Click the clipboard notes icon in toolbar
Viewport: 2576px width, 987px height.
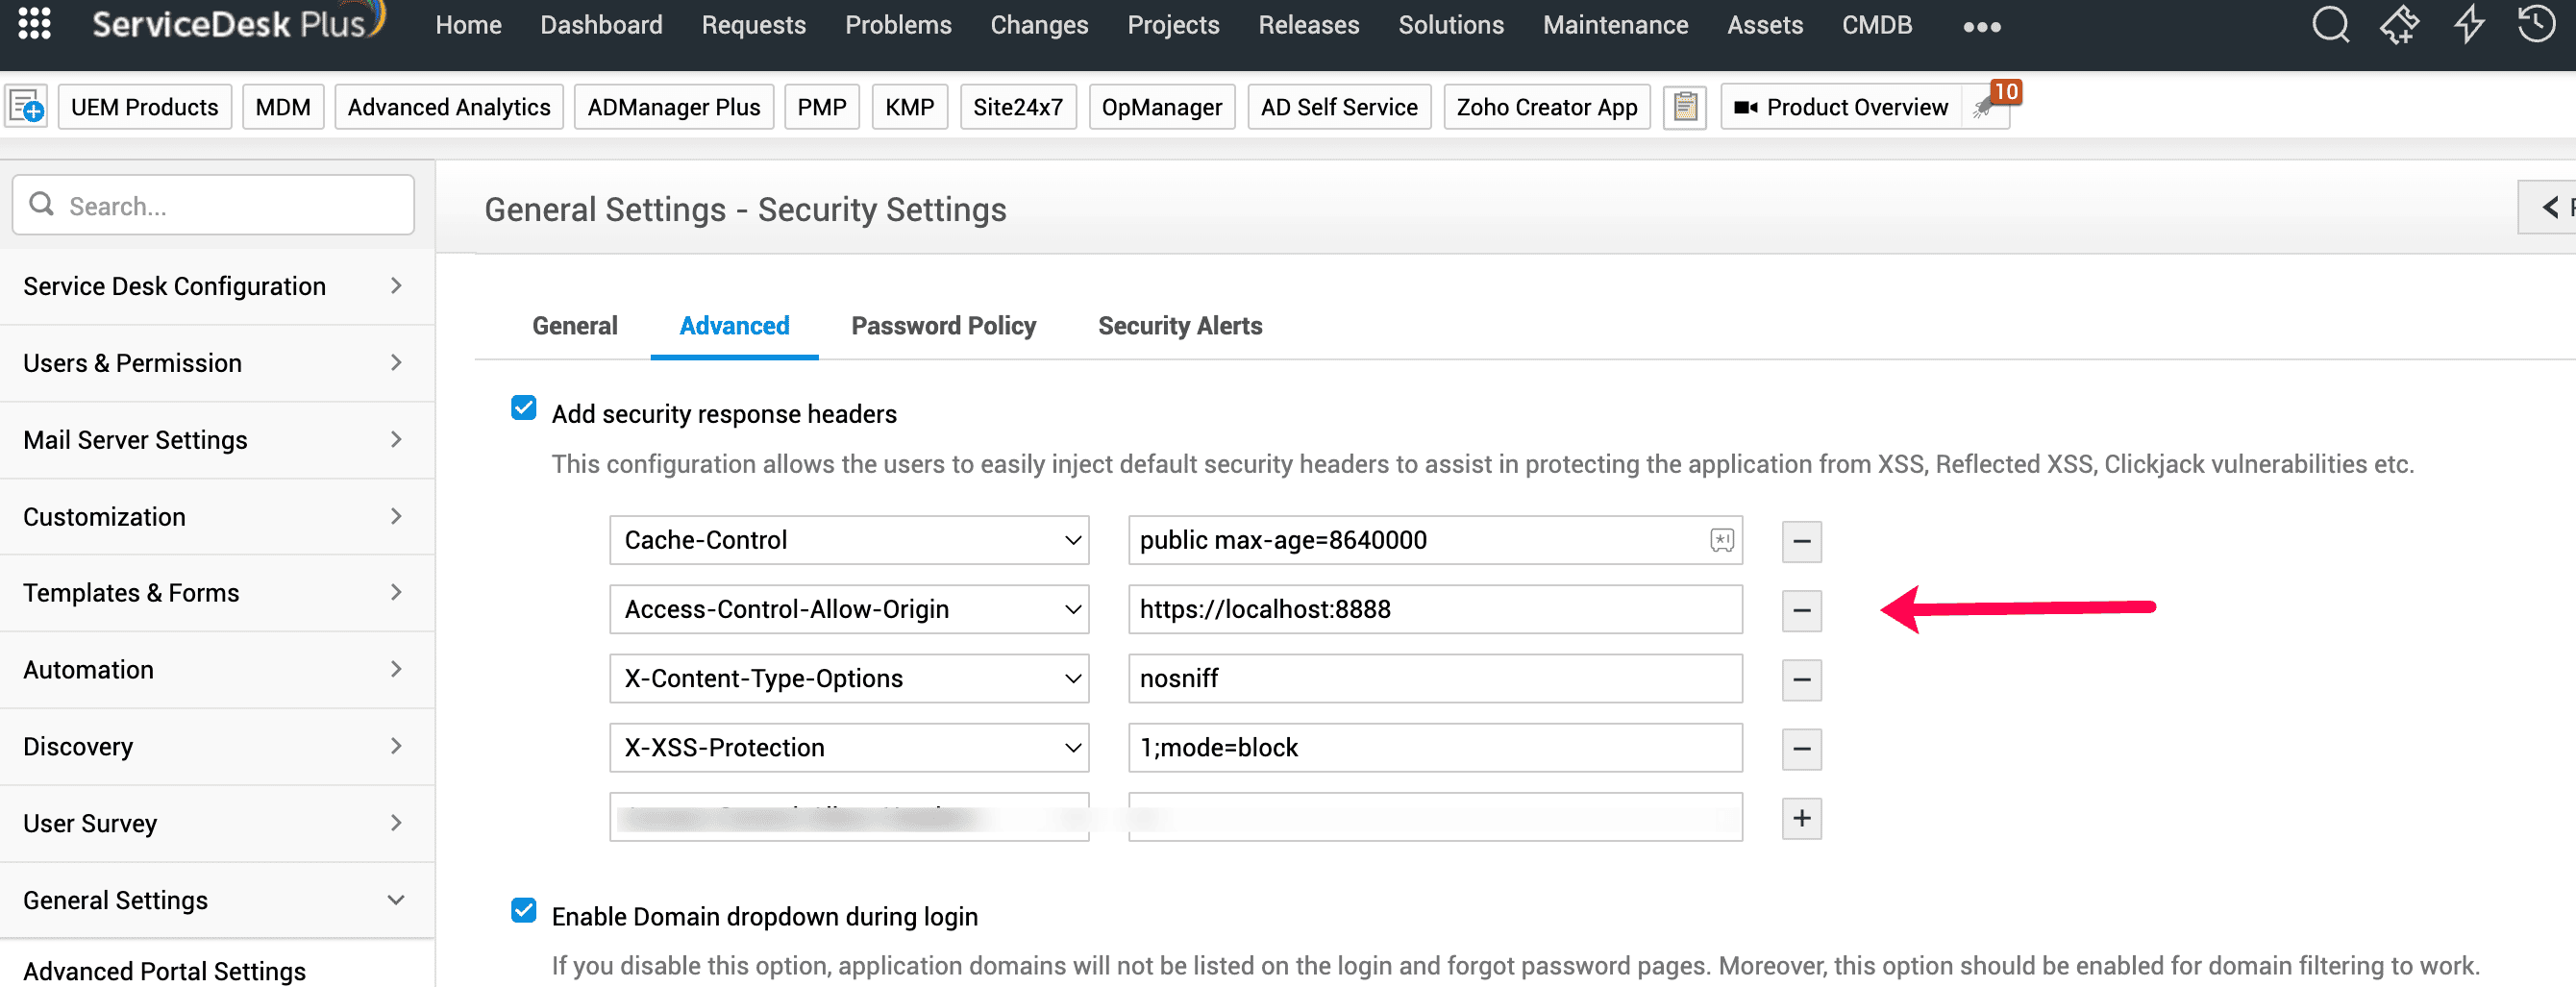(x=1685, y=107)
